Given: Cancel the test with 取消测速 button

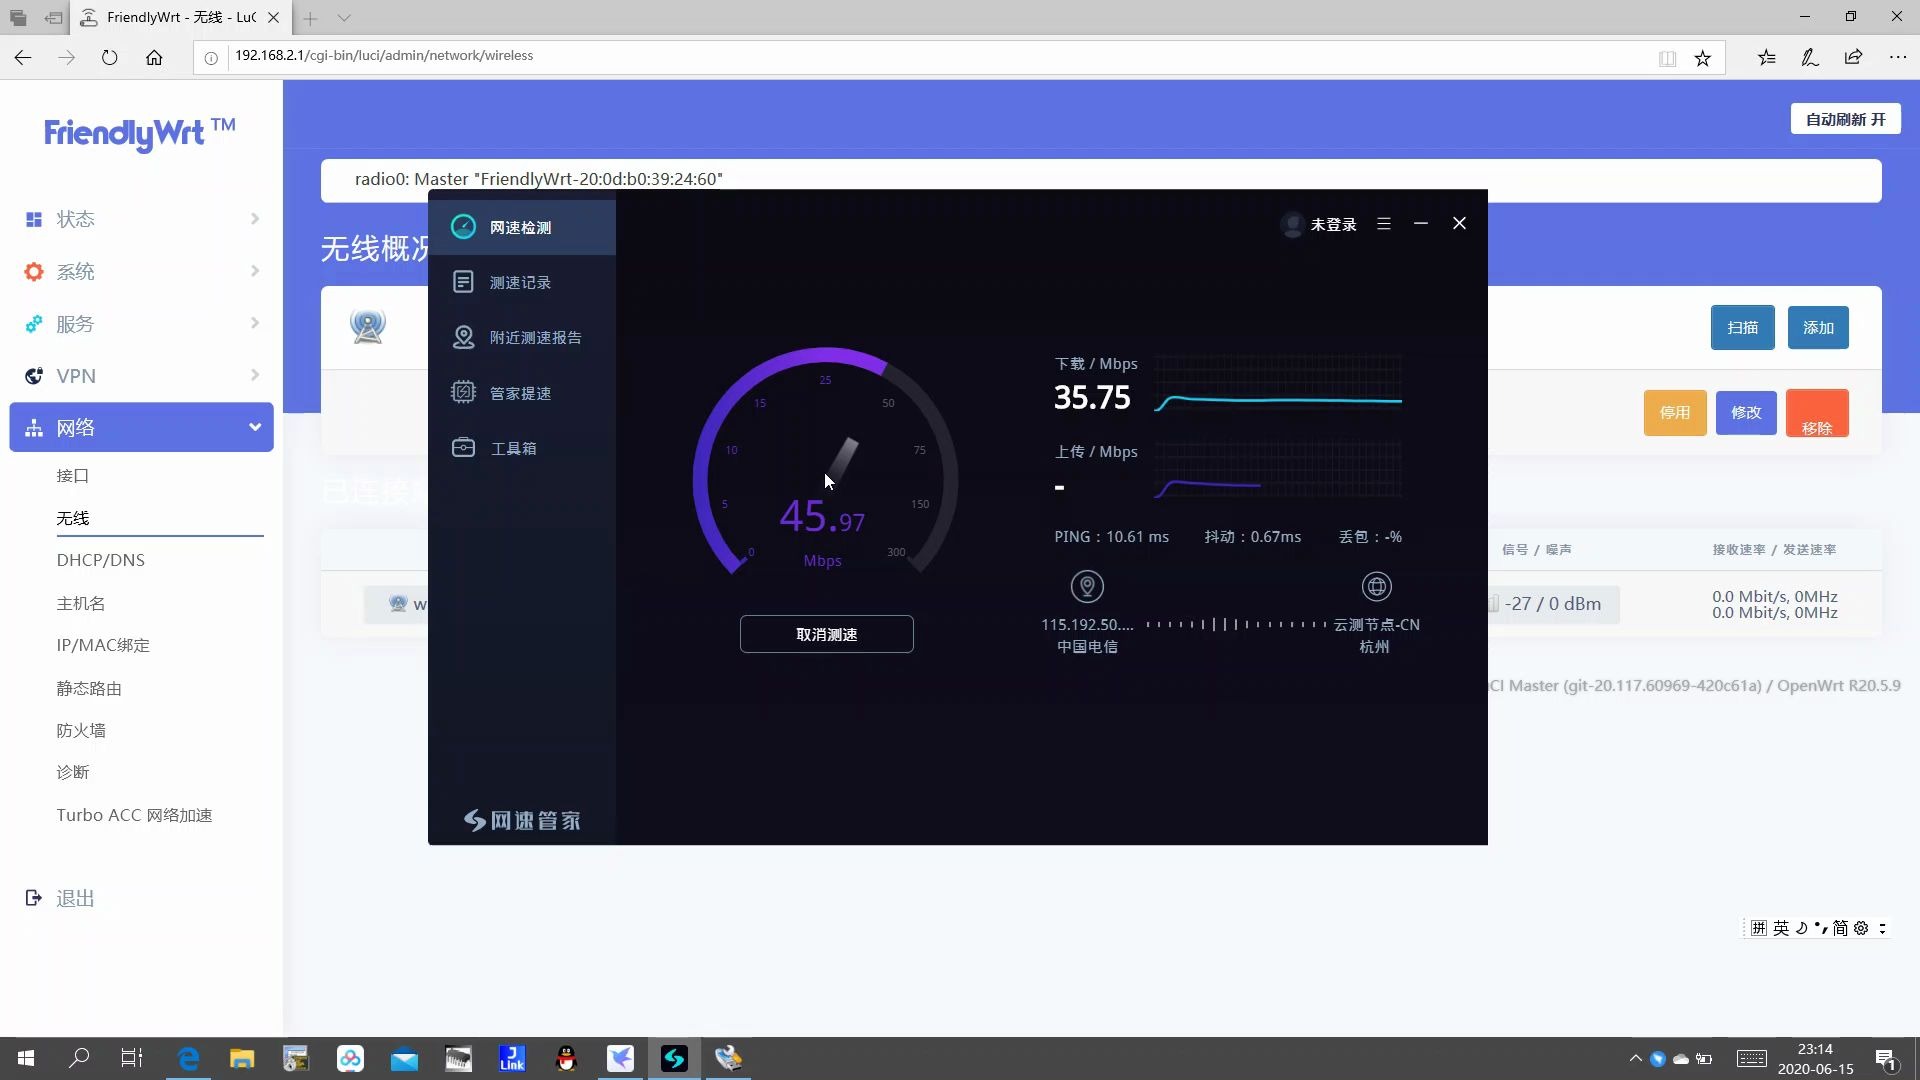Looking at the screenshot, I should coord(826,634).
